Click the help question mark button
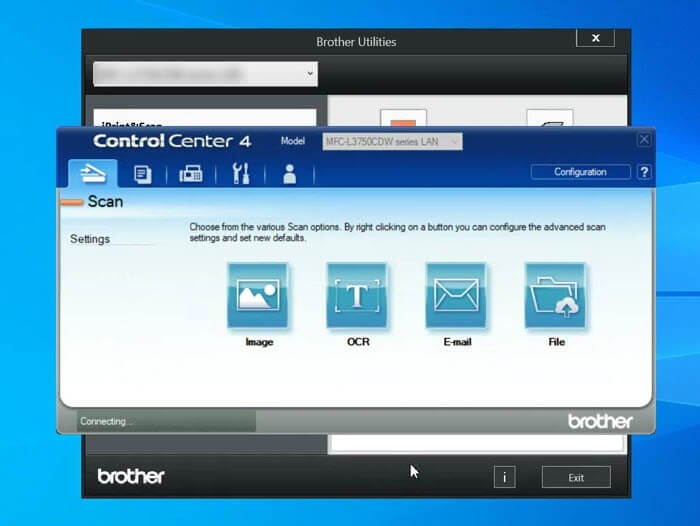Viewport: 700px width, 526px height. (644, 172)
